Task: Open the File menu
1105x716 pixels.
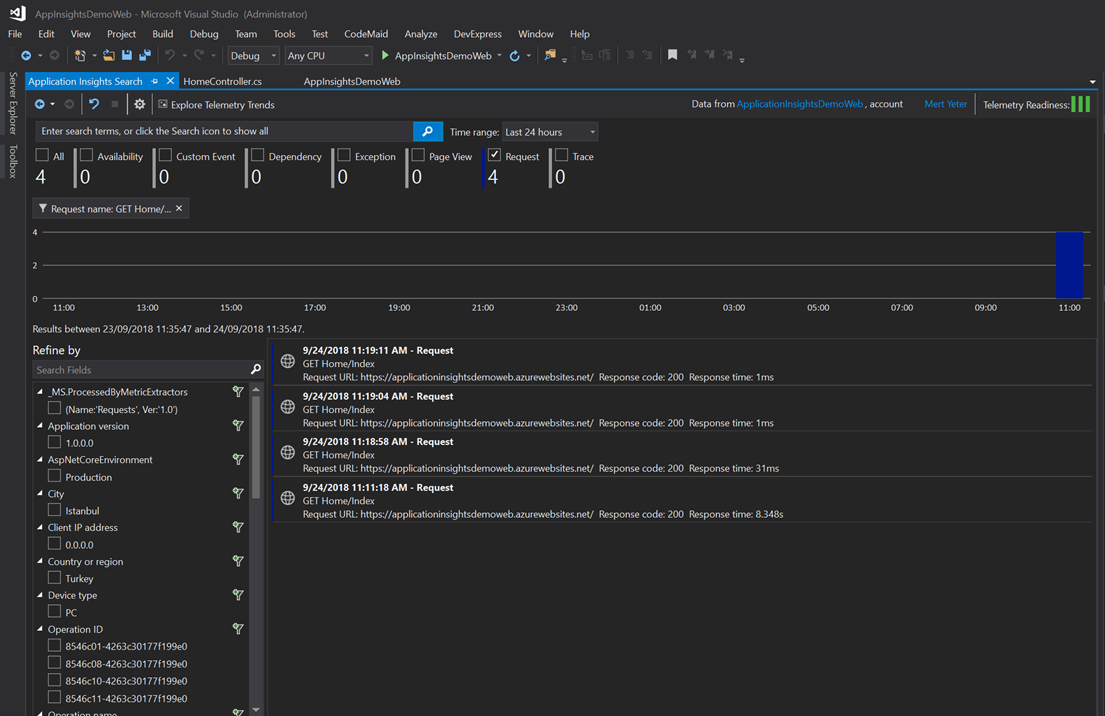Action: [15, 34]
